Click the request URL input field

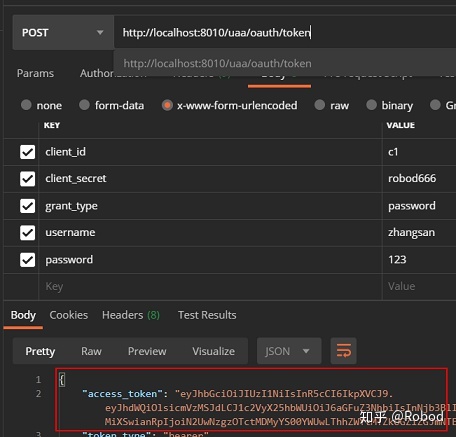click(285, 33)
